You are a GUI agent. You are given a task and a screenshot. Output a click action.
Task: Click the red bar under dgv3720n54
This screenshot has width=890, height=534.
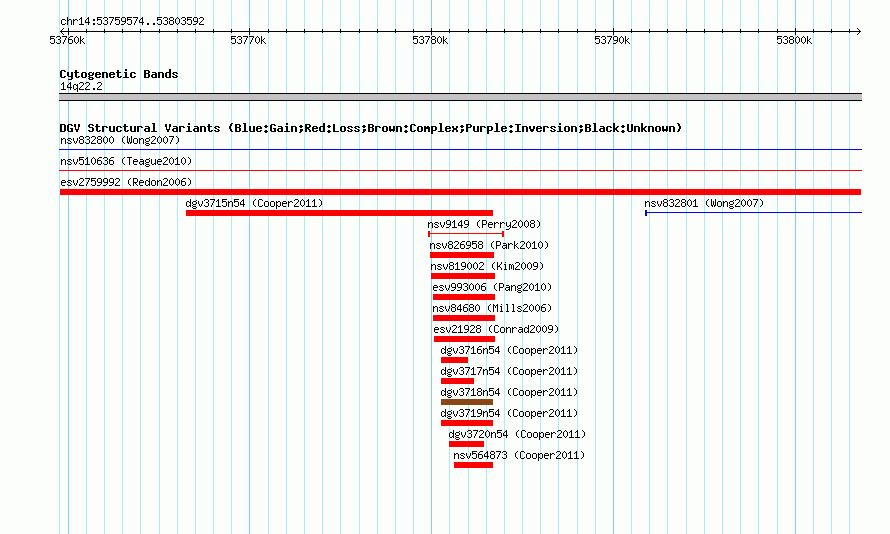[x=466, y=444]
